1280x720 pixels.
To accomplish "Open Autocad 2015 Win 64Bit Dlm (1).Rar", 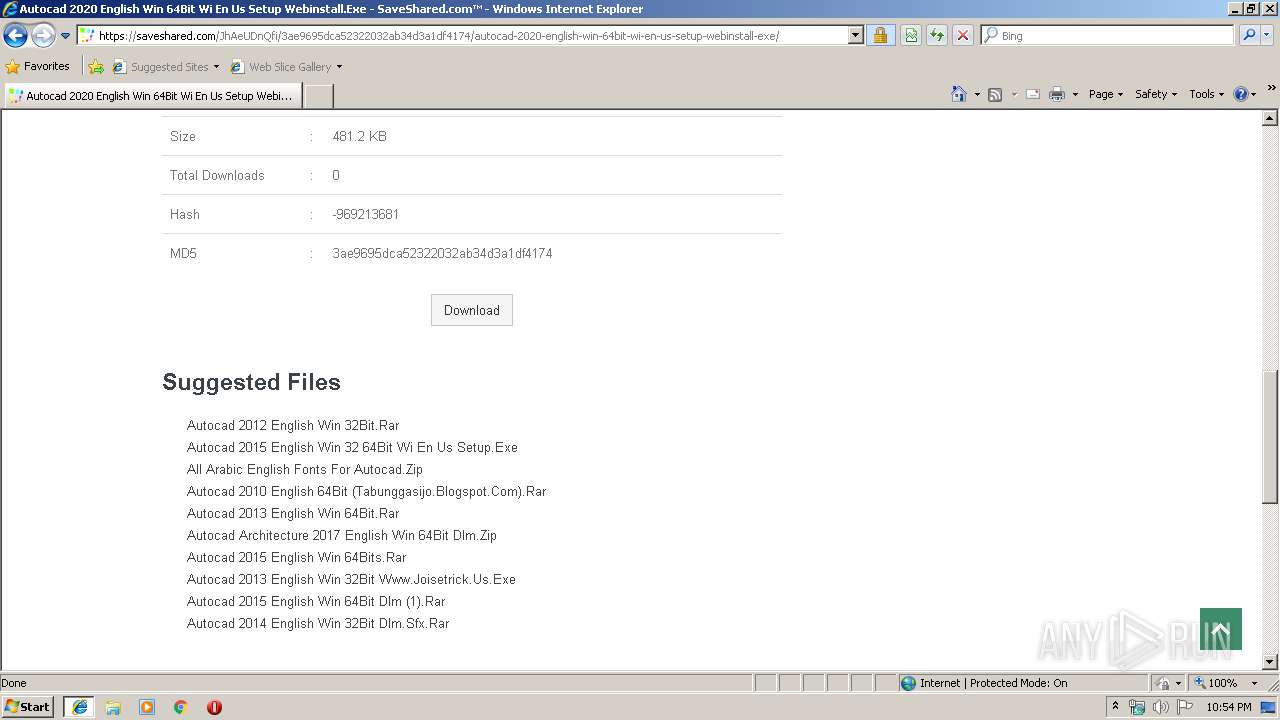I will pos(316,601).
